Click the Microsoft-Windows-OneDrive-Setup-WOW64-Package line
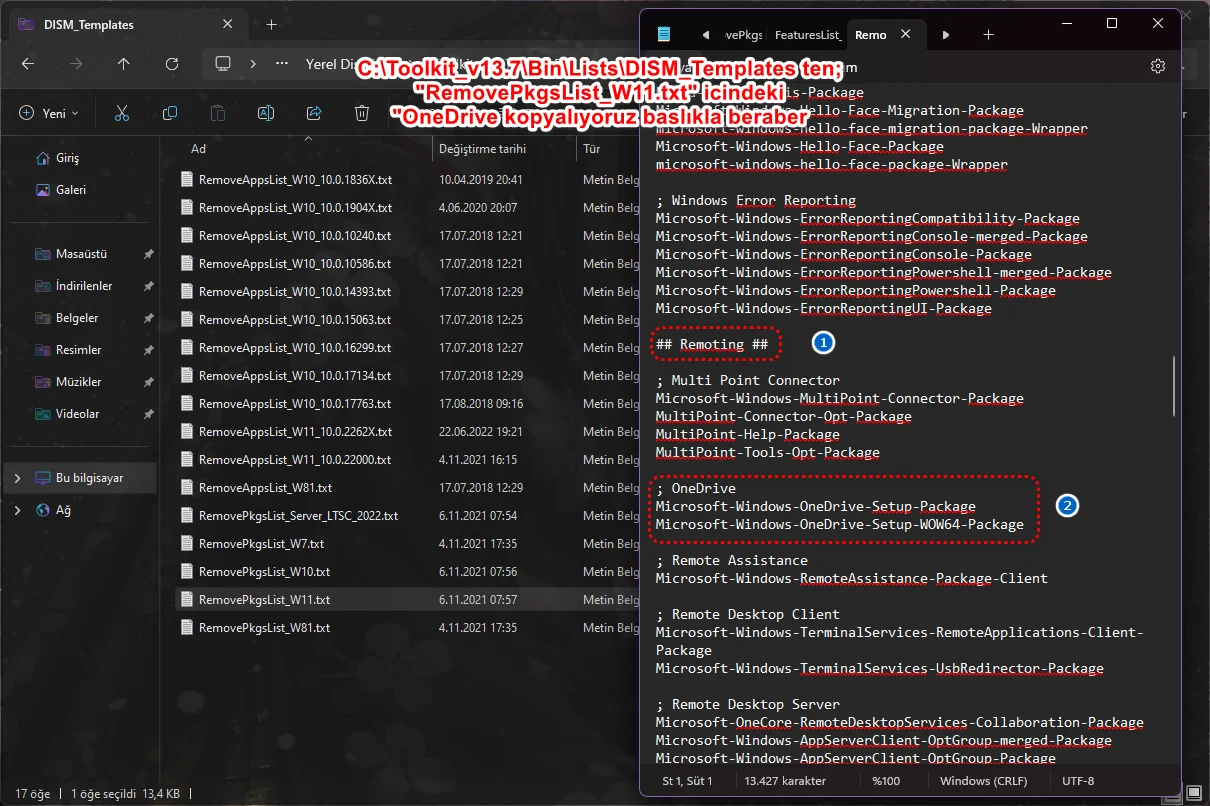The width and height of the screenshot is (1210, 806). click(x=839, y=524)
